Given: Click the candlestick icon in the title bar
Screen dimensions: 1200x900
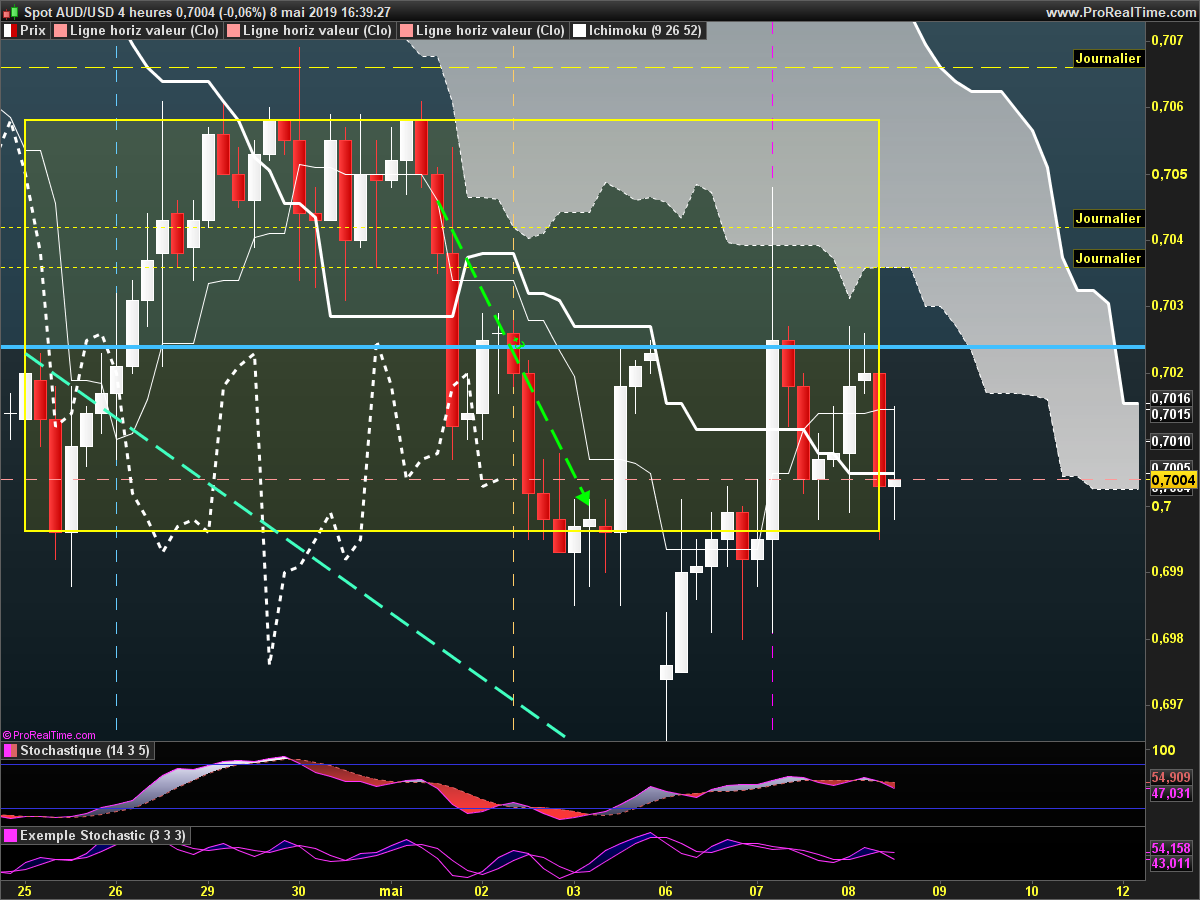Looking at the screenshot, I should [x=11, y=12].
